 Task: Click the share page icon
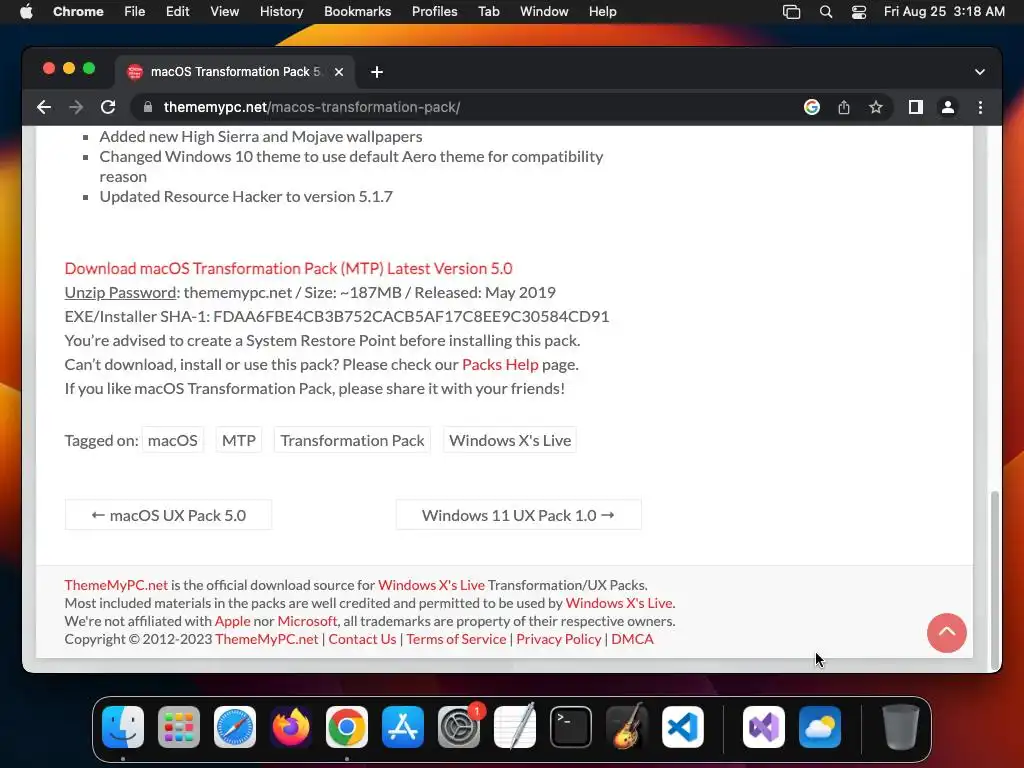pyautogui.click(x=844, y=107)
